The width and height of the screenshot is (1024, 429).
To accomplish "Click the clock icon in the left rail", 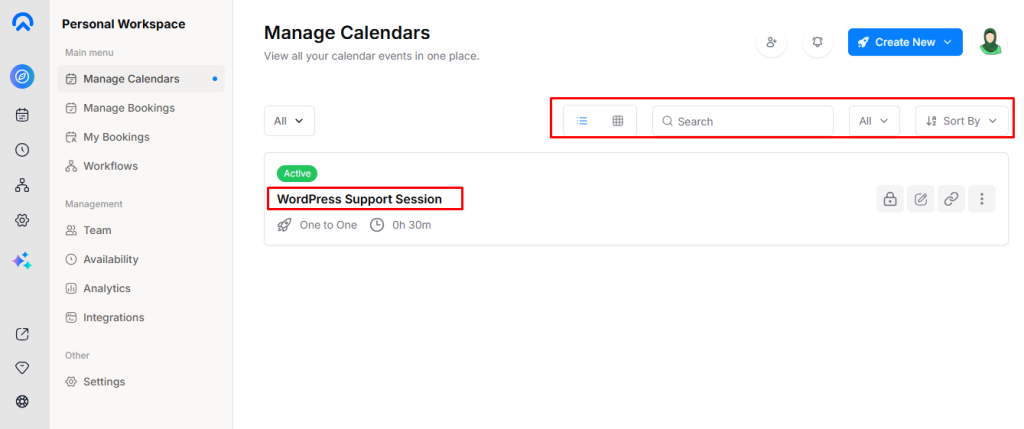I will tap(22, 150).
